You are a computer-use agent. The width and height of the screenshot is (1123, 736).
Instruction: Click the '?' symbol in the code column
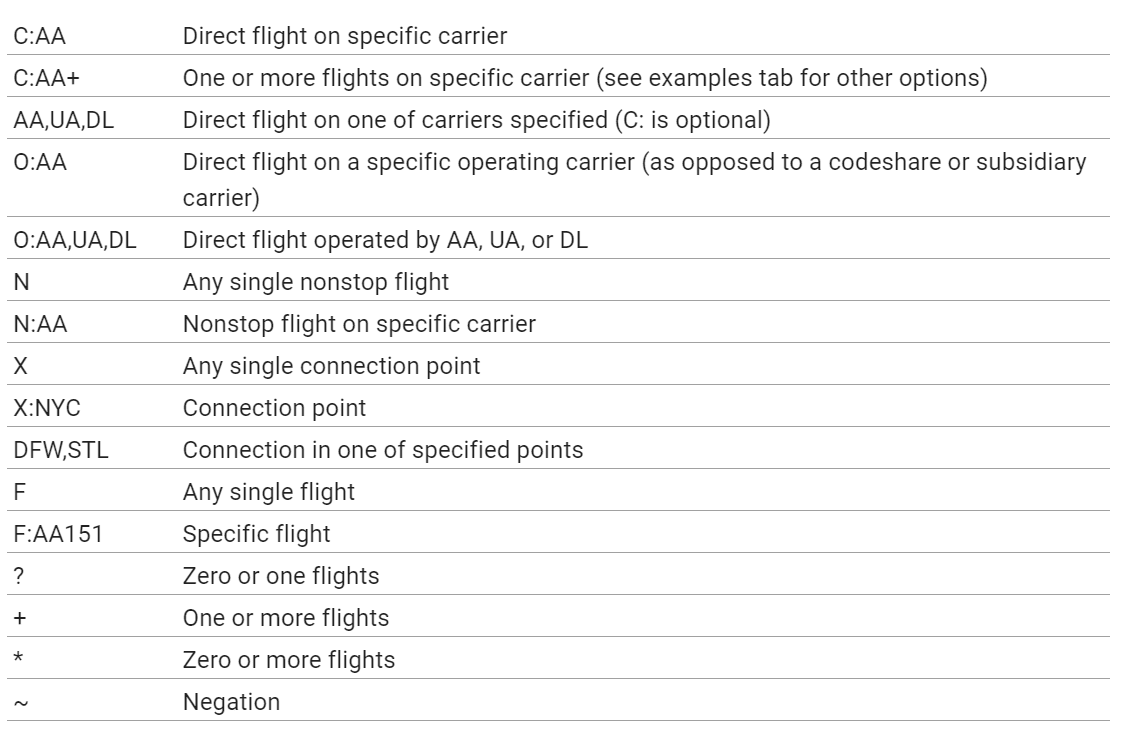18,576
